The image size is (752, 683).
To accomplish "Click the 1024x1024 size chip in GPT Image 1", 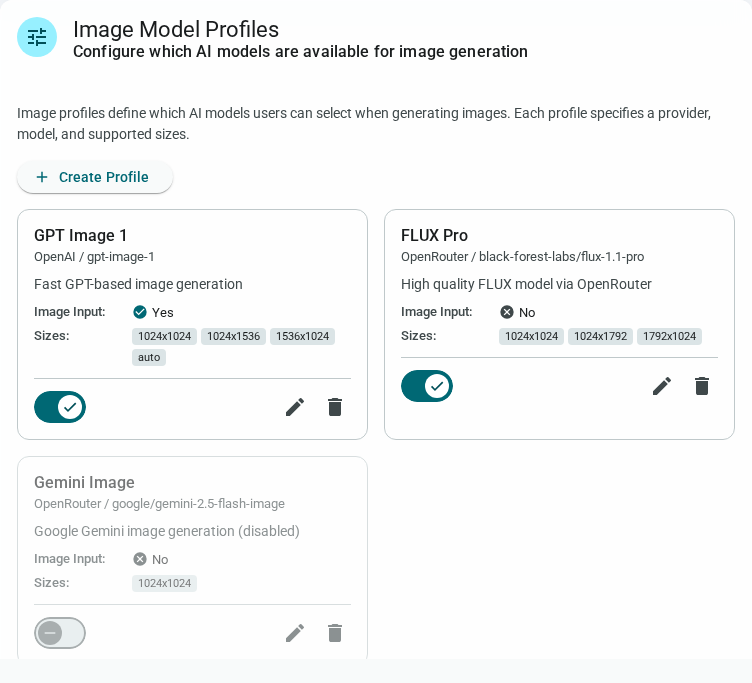I will (x=164, y=336).
